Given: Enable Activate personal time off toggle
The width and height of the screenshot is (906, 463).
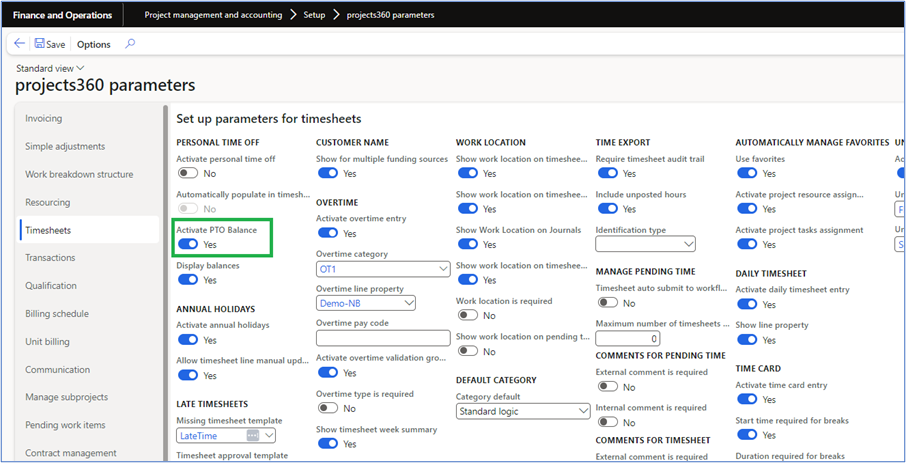Looking at the screenshot, I should click(187, 174).
